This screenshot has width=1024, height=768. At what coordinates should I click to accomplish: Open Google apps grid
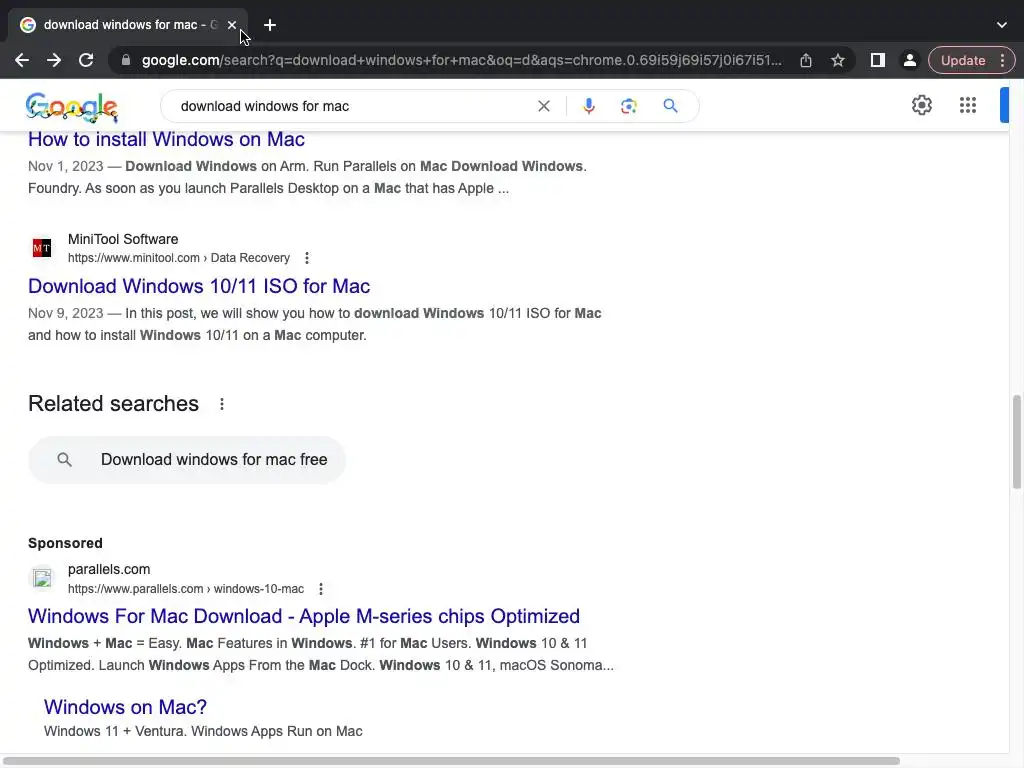pyautogui.click(x=968, y=105)
